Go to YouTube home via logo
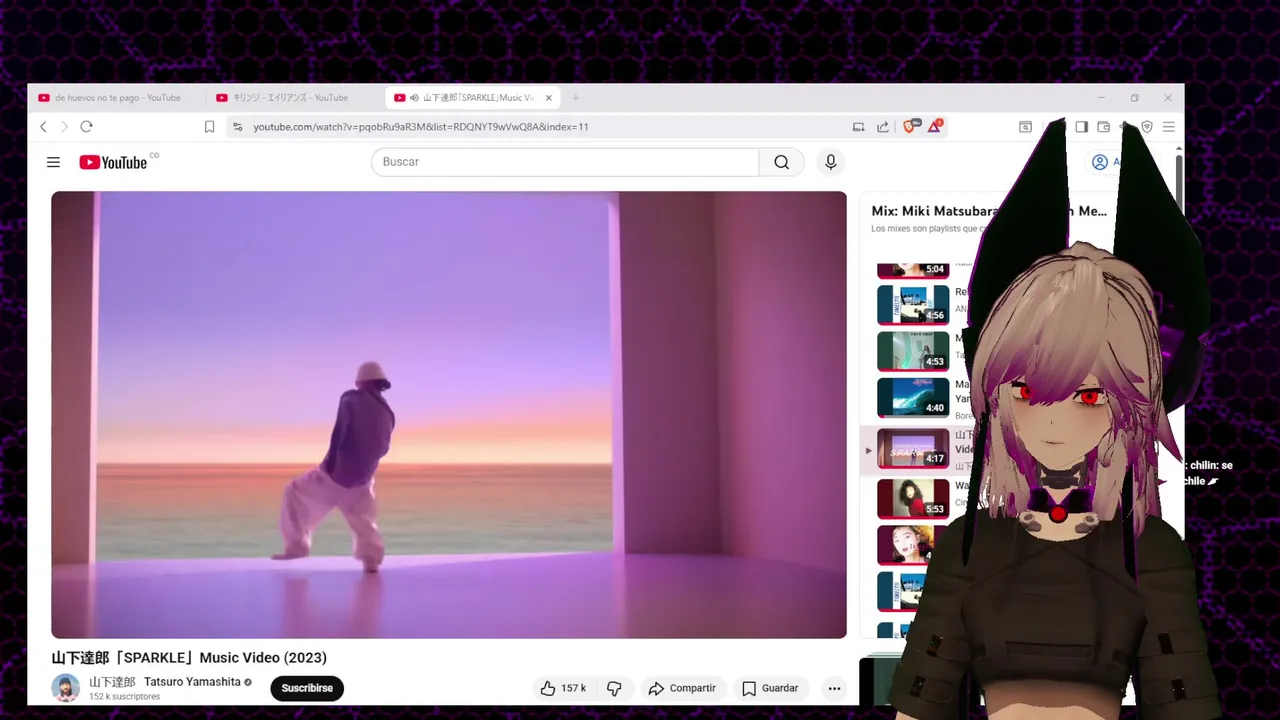This screenshot has height=720, width=1280. pos(113,162)
